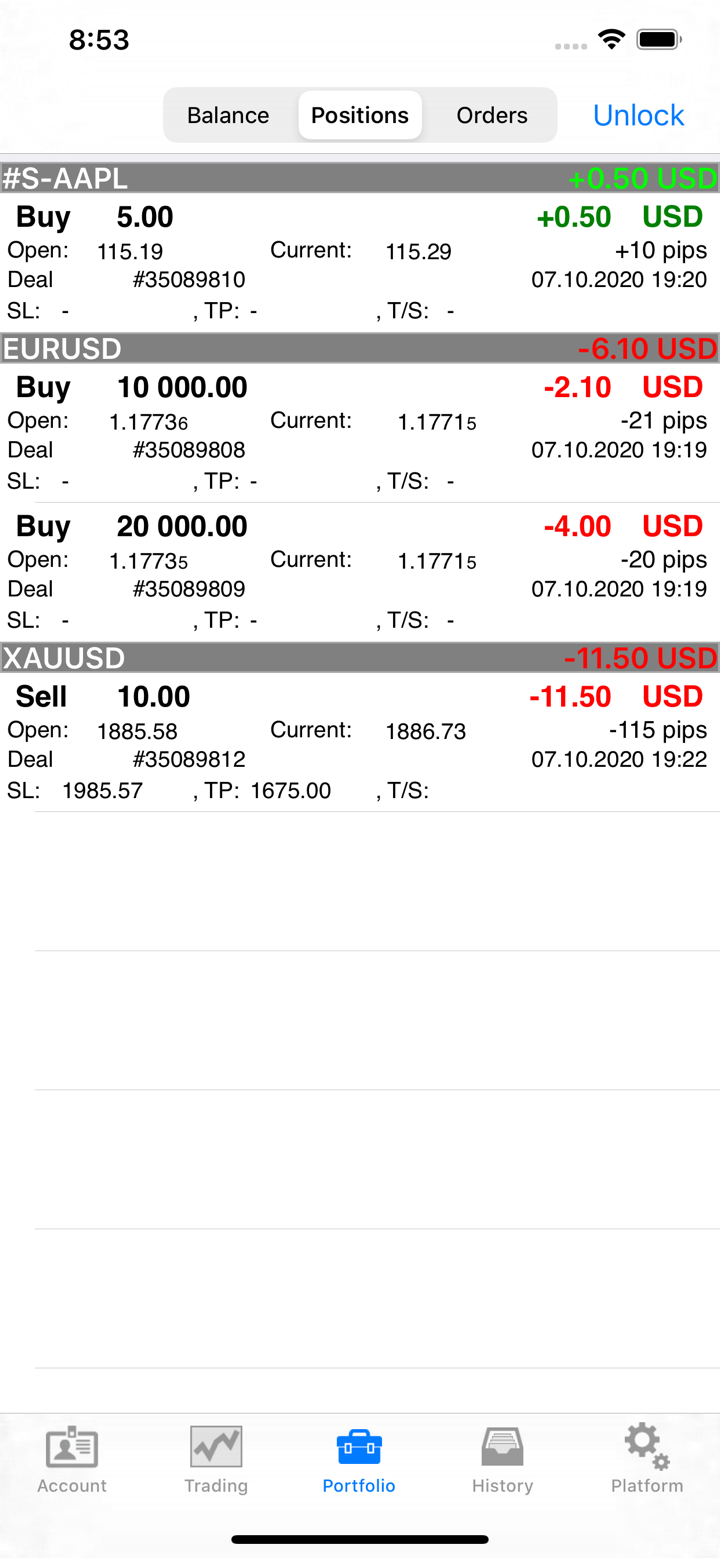720x1558 pixels.
Task: Select the Portfolio briefcase icon
Action: point(359,1447)
